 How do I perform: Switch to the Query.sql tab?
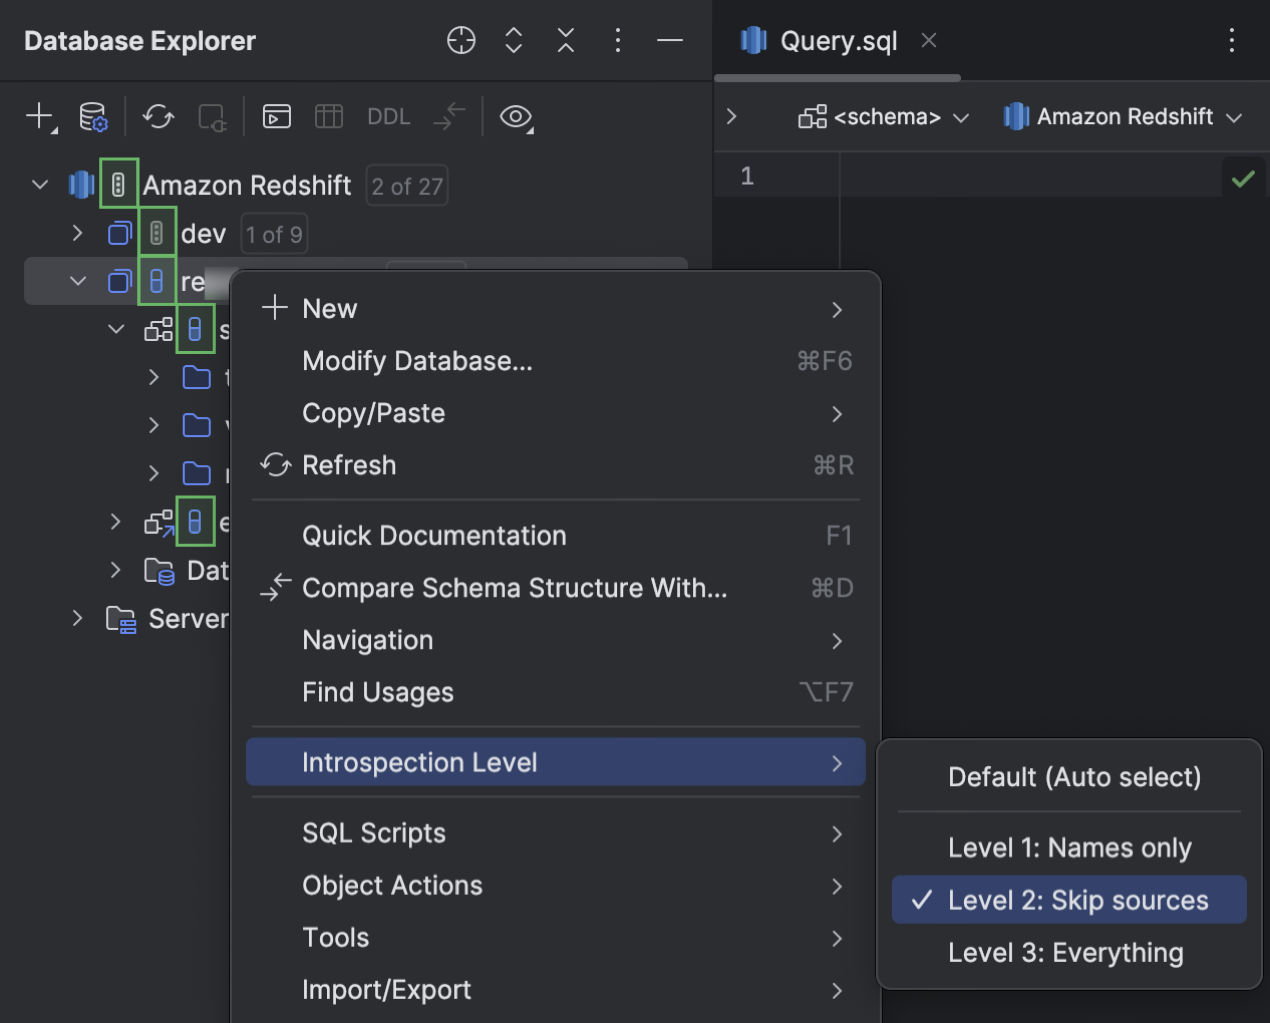tap(837, 41)
